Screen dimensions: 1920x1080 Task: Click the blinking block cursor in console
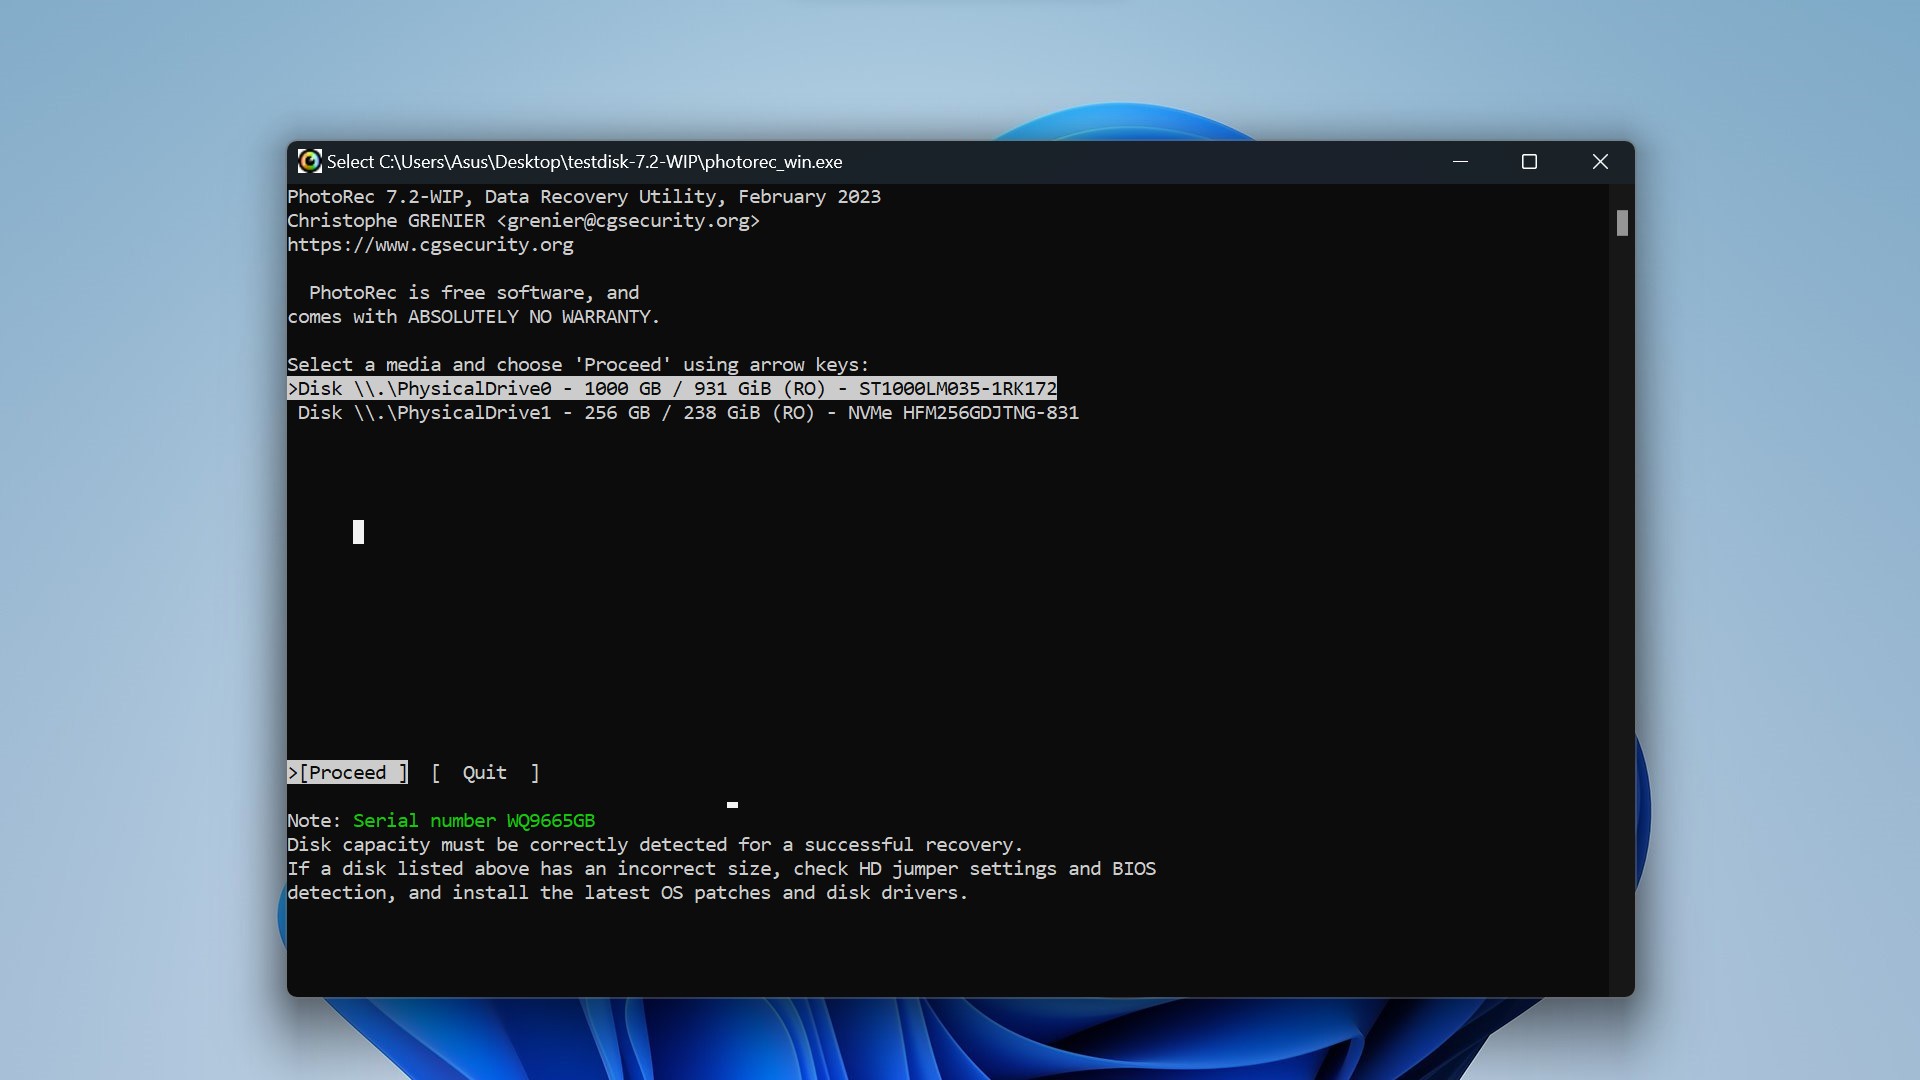click(358, 532)
